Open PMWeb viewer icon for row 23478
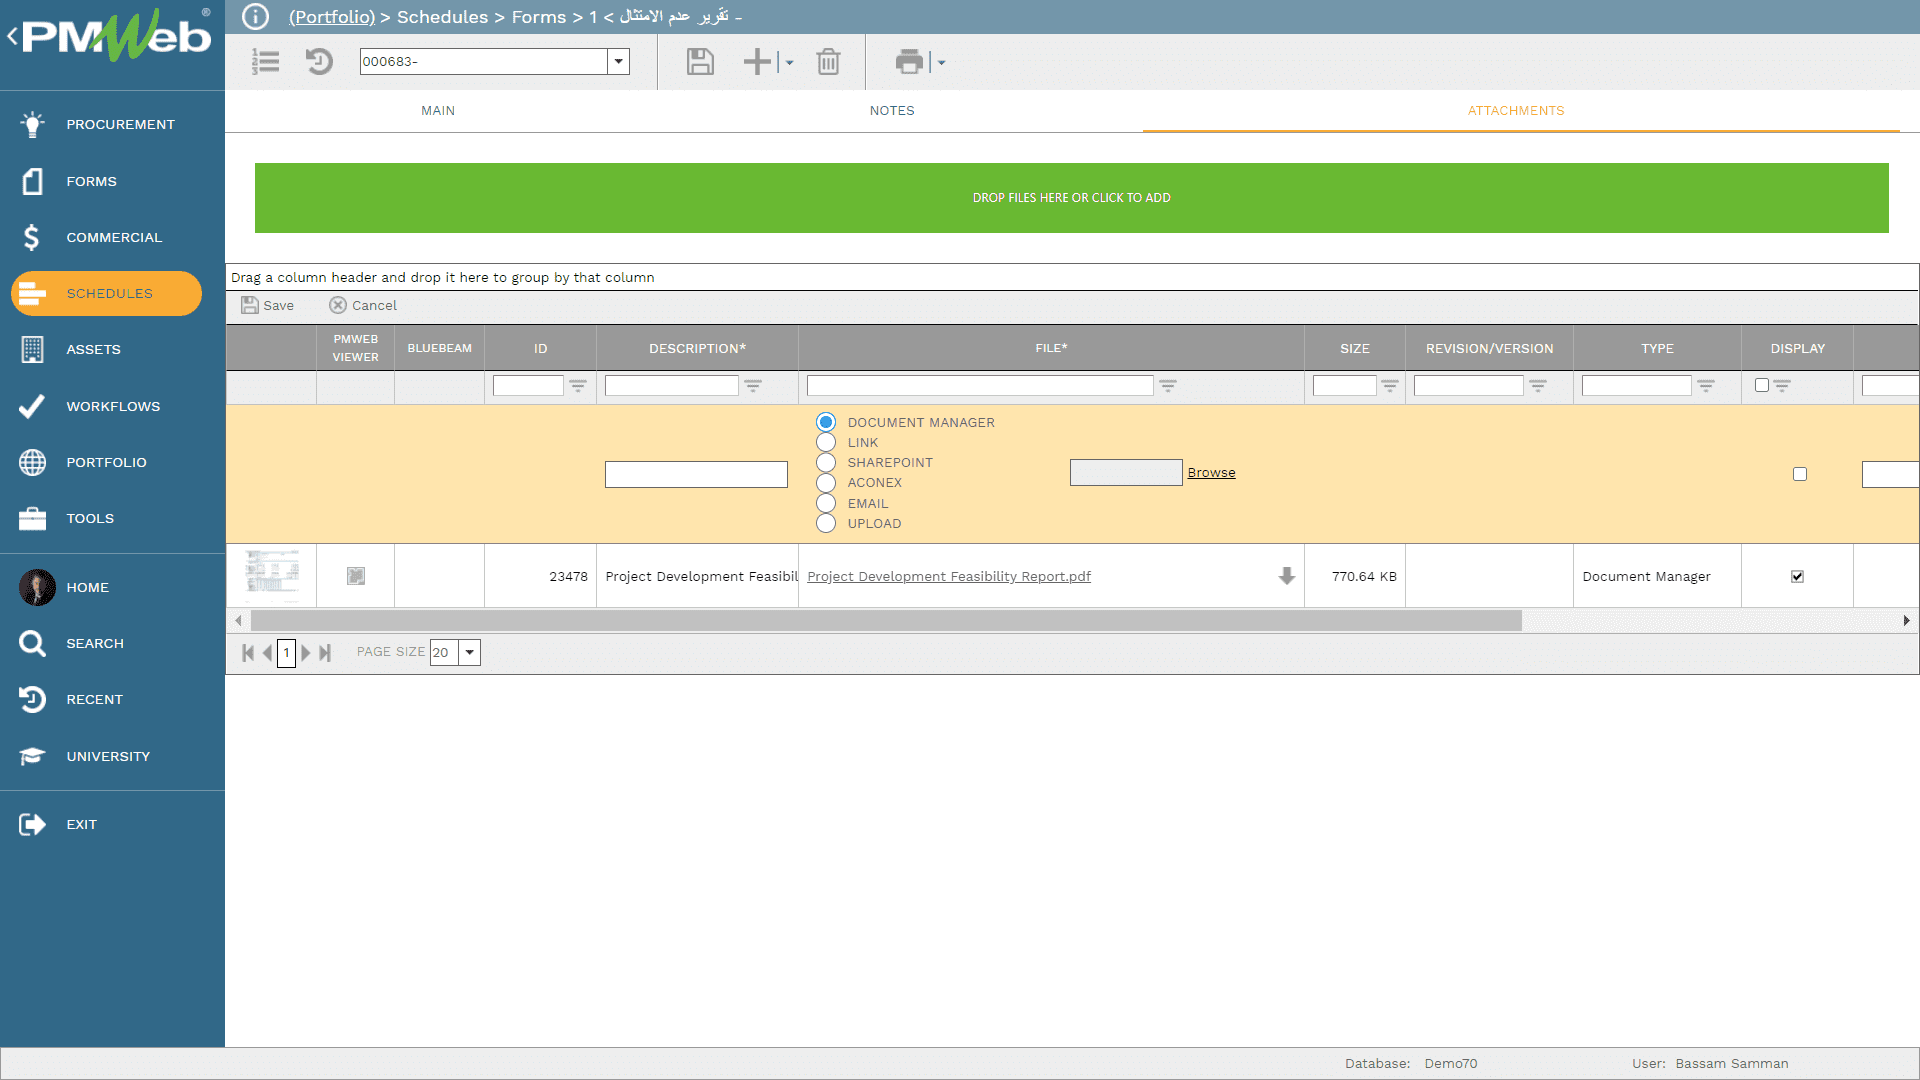The height and width of the screenshot is (1080, 1920). tap(356, 576)
